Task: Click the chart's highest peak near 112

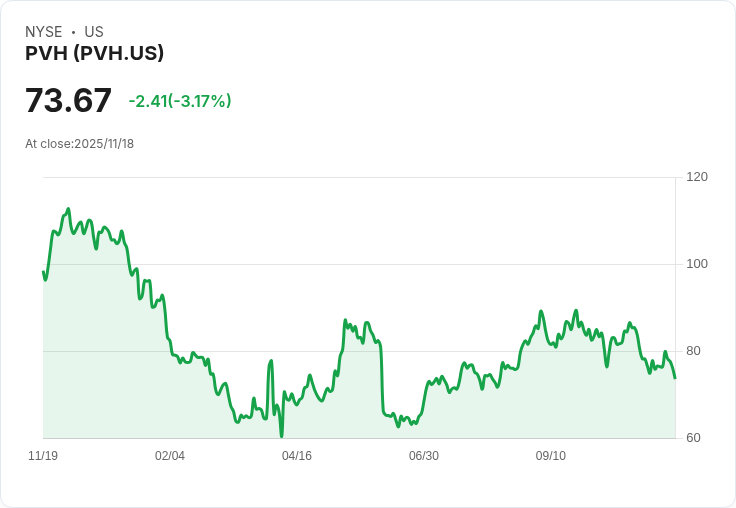Action: 68,209
